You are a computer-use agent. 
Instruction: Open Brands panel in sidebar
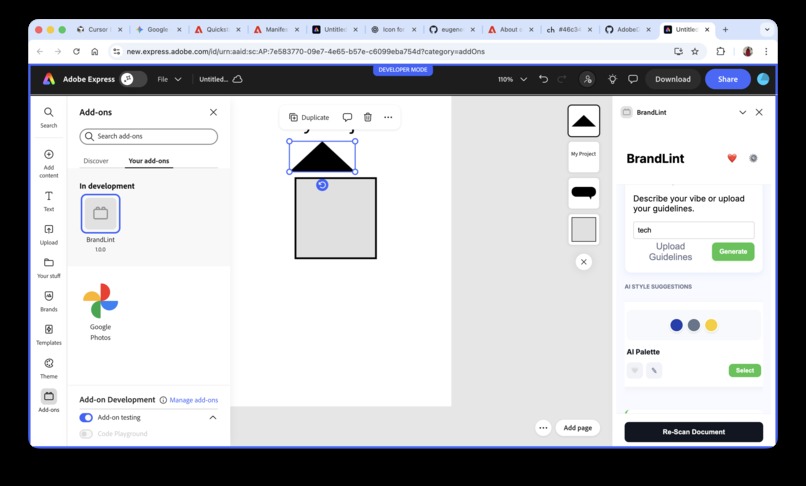[48, 301]
